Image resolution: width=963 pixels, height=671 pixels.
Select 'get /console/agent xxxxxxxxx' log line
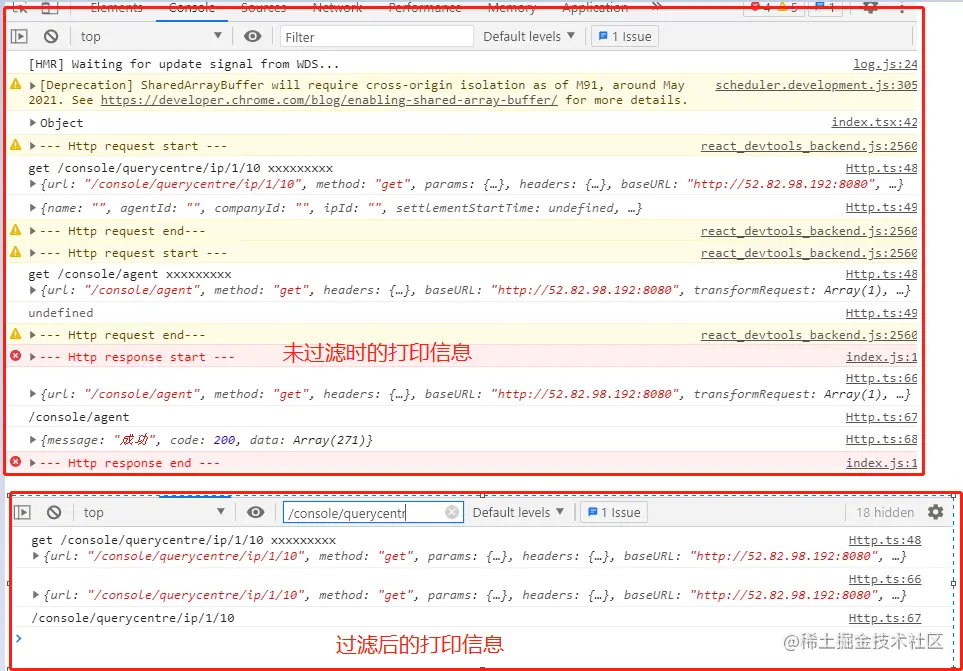[x=130, y=274]
